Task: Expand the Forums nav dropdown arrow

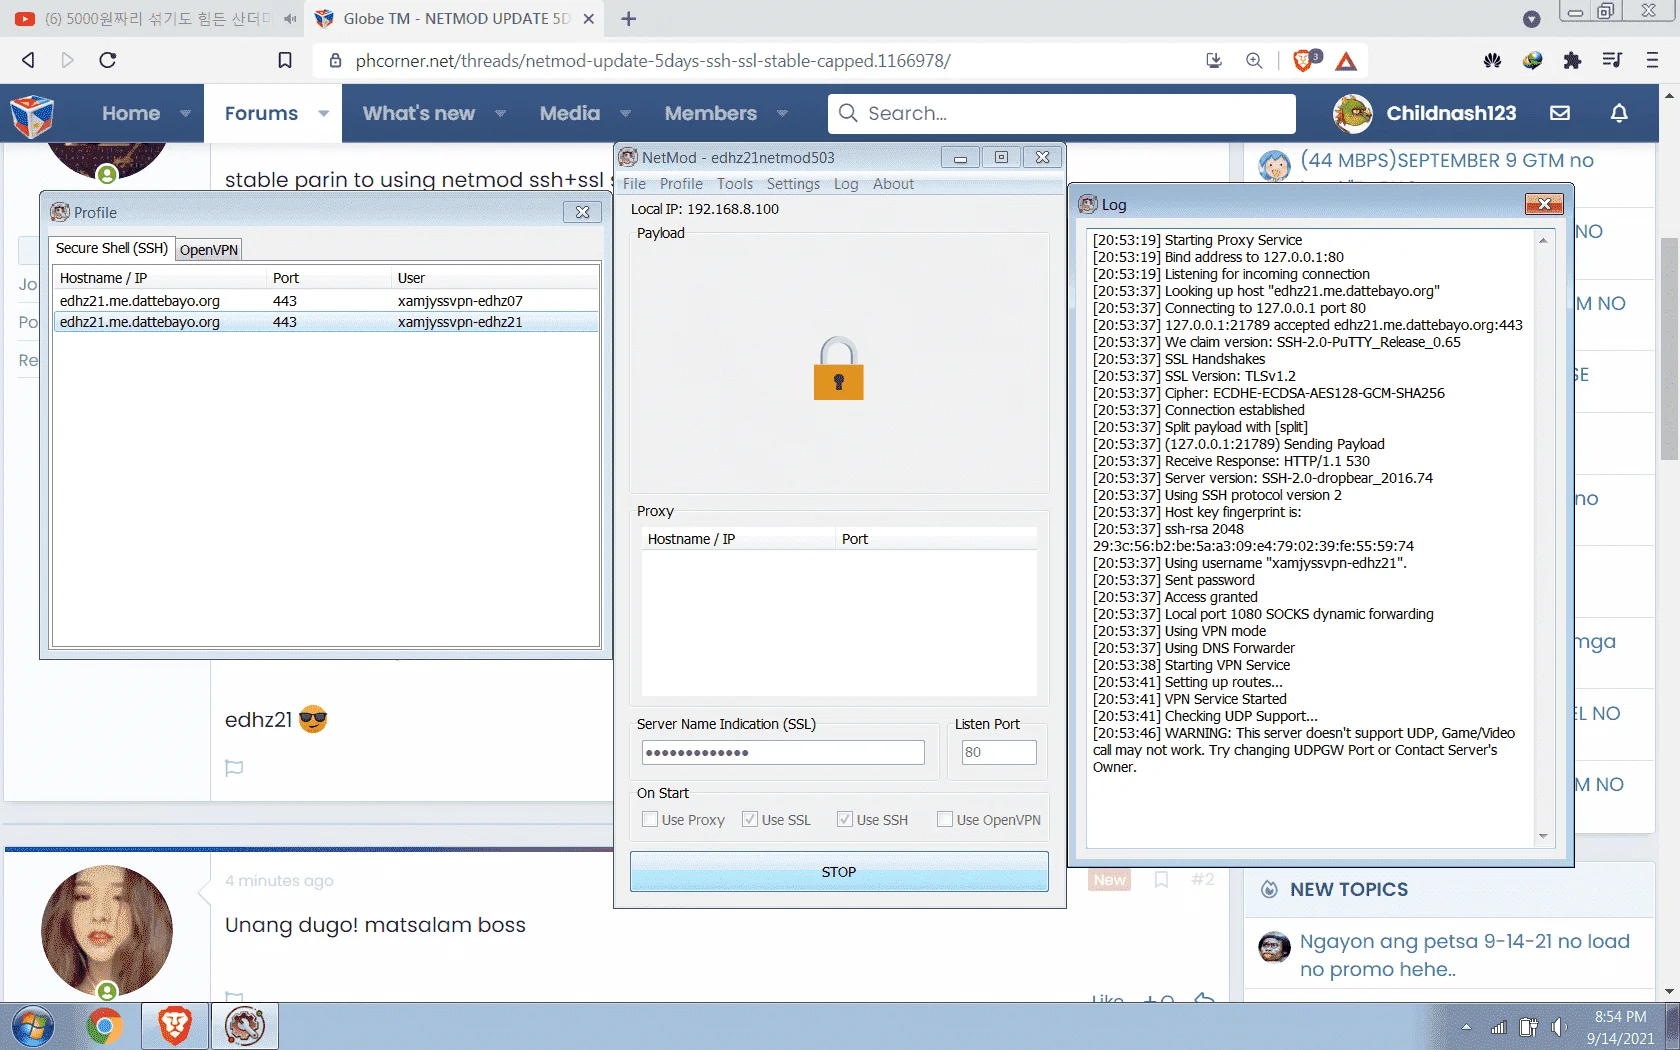Action: point(323,114)
